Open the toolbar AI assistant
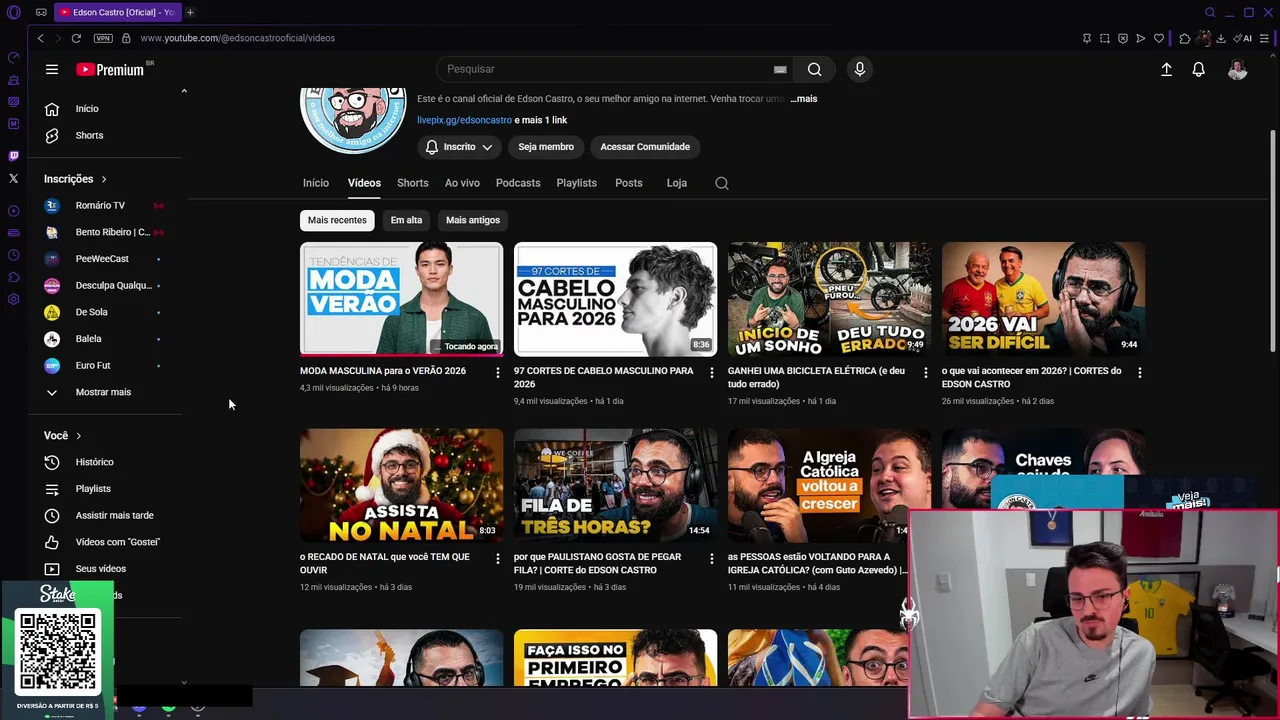The width and height of the screenshot is (1280, 720). tap(1244, 38)
